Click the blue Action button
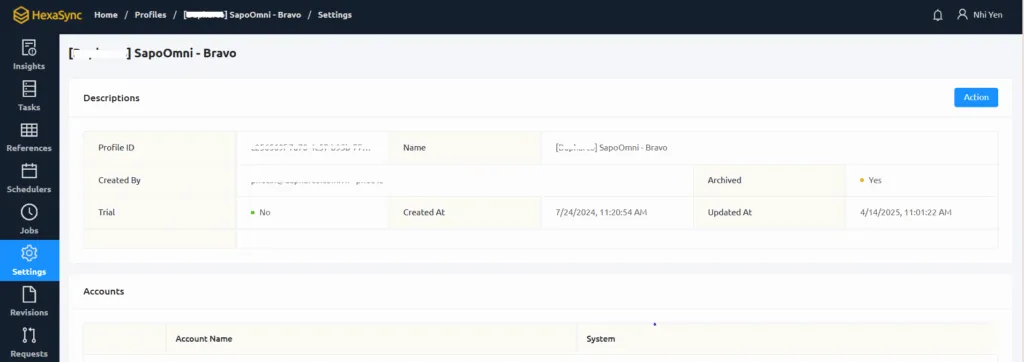This screenshot has width=1024, height=362. click(976, 97)
